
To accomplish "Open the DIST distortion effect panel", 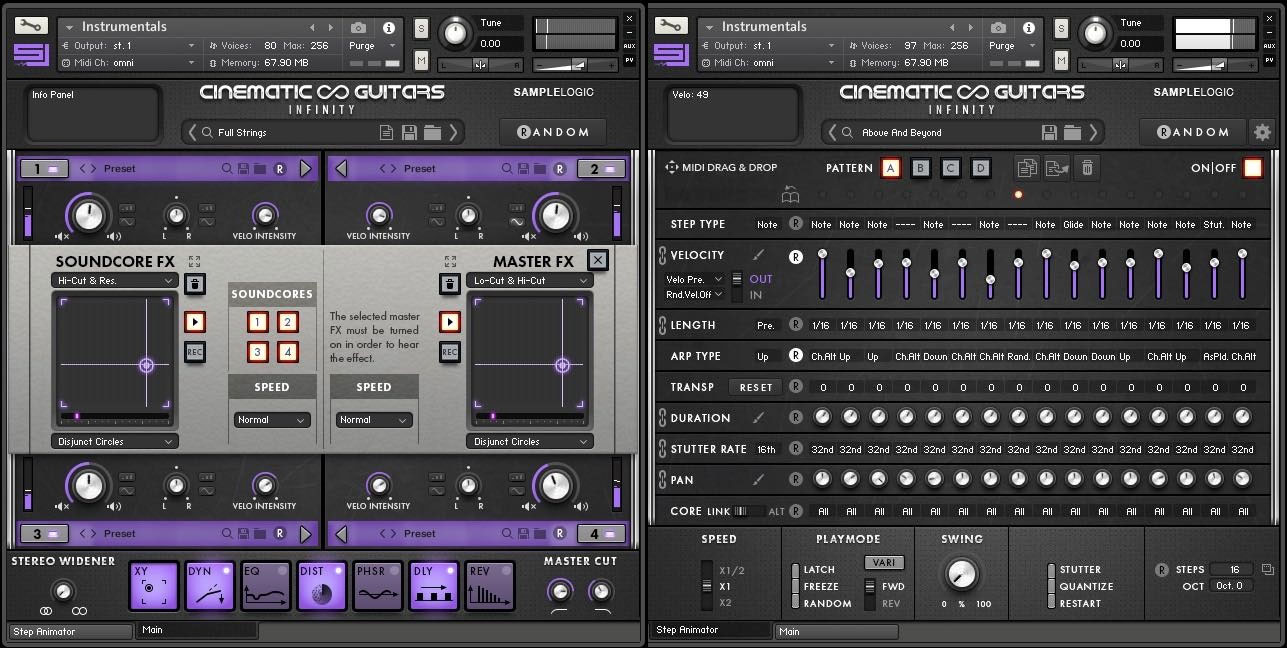I will coord(322,586).
